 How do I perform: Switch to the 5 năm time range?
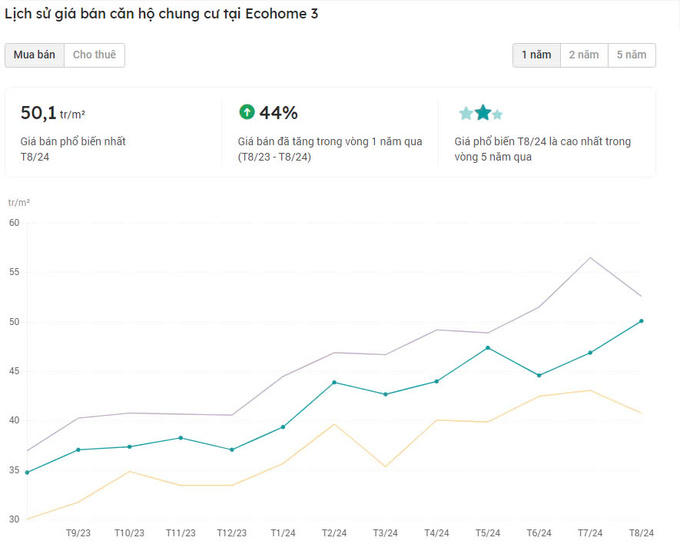[631, 55]
